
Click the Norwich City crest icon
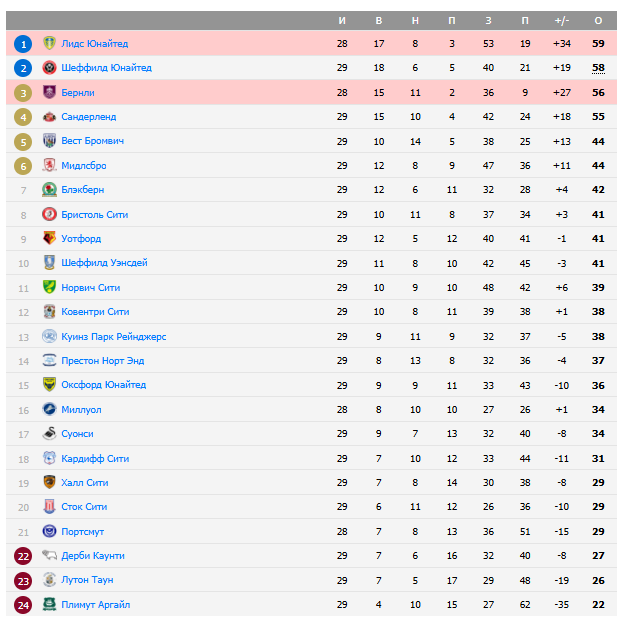tap(49, 288)
